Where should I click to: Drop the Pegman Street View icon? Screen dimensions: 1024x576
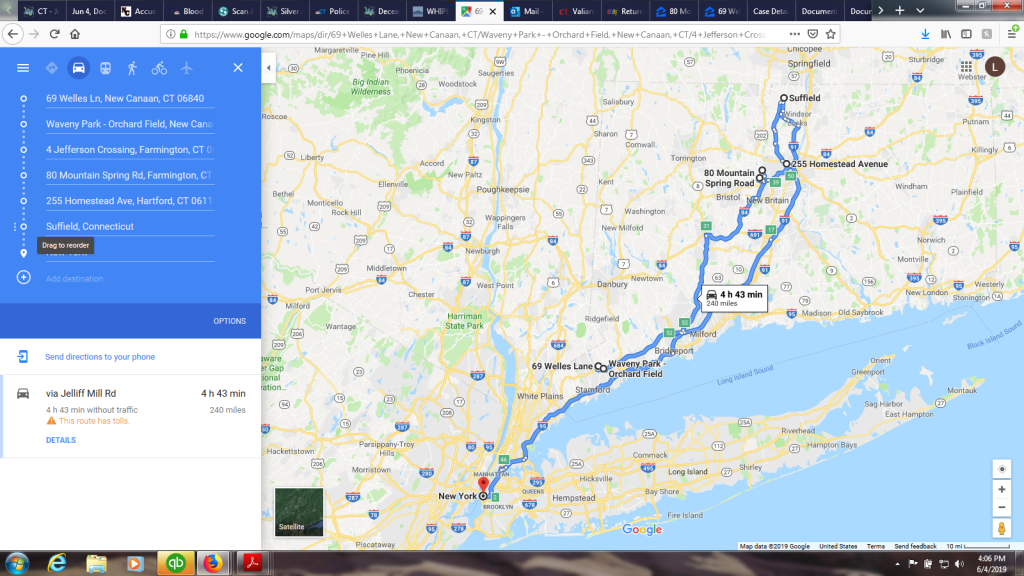(x=1001, y=528)
